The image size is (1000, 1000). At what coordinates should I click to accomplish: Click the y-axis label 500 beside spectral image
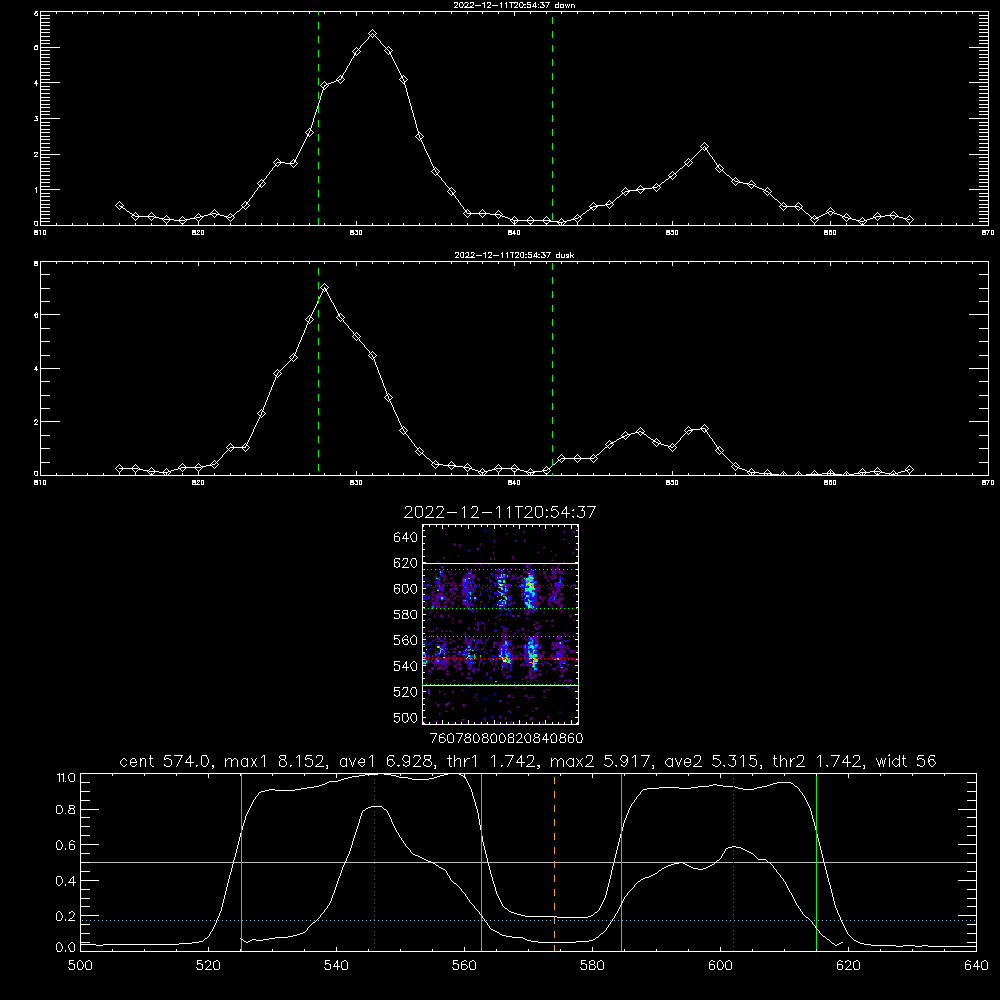406,718
